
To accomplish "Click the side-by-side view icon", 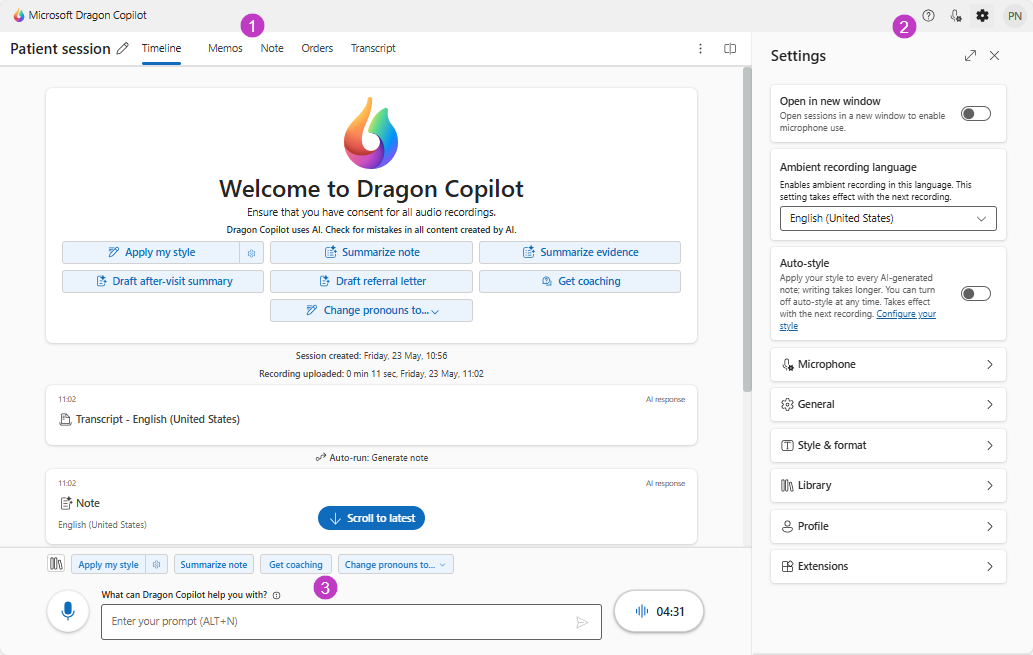I will [729, 48].
